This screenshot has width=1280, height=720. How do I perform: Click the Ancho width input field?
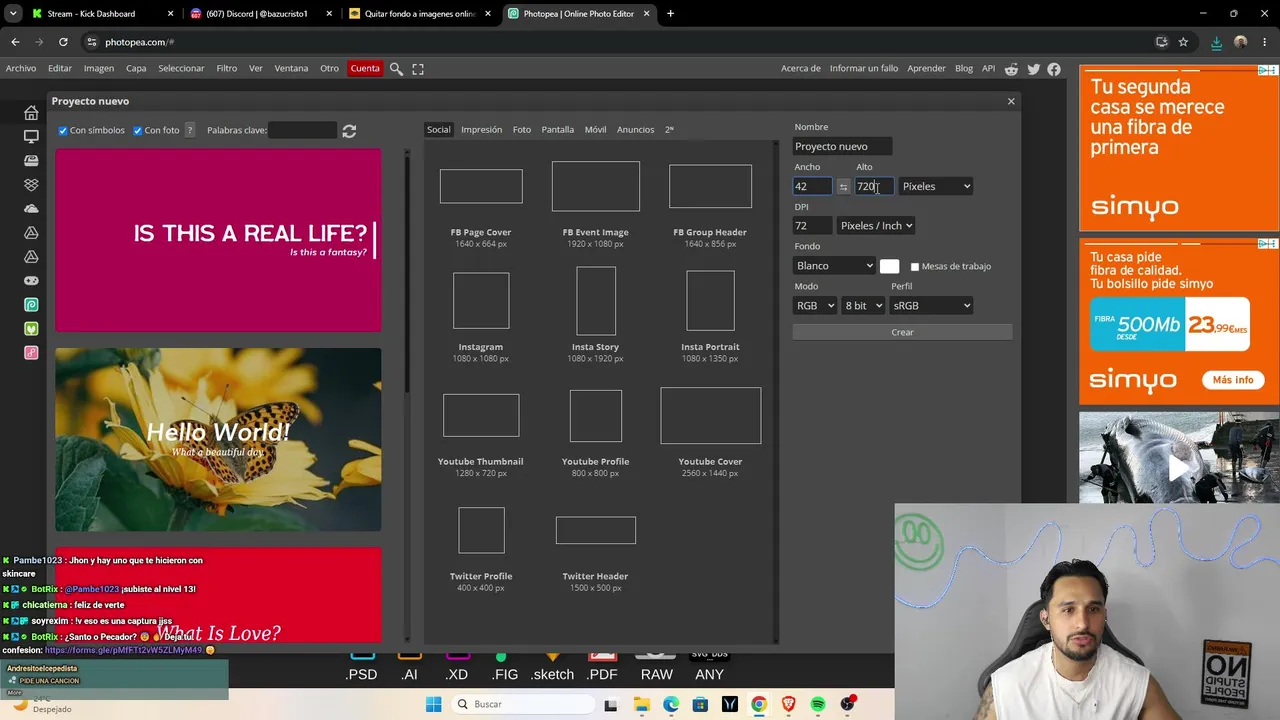point(813,187)
